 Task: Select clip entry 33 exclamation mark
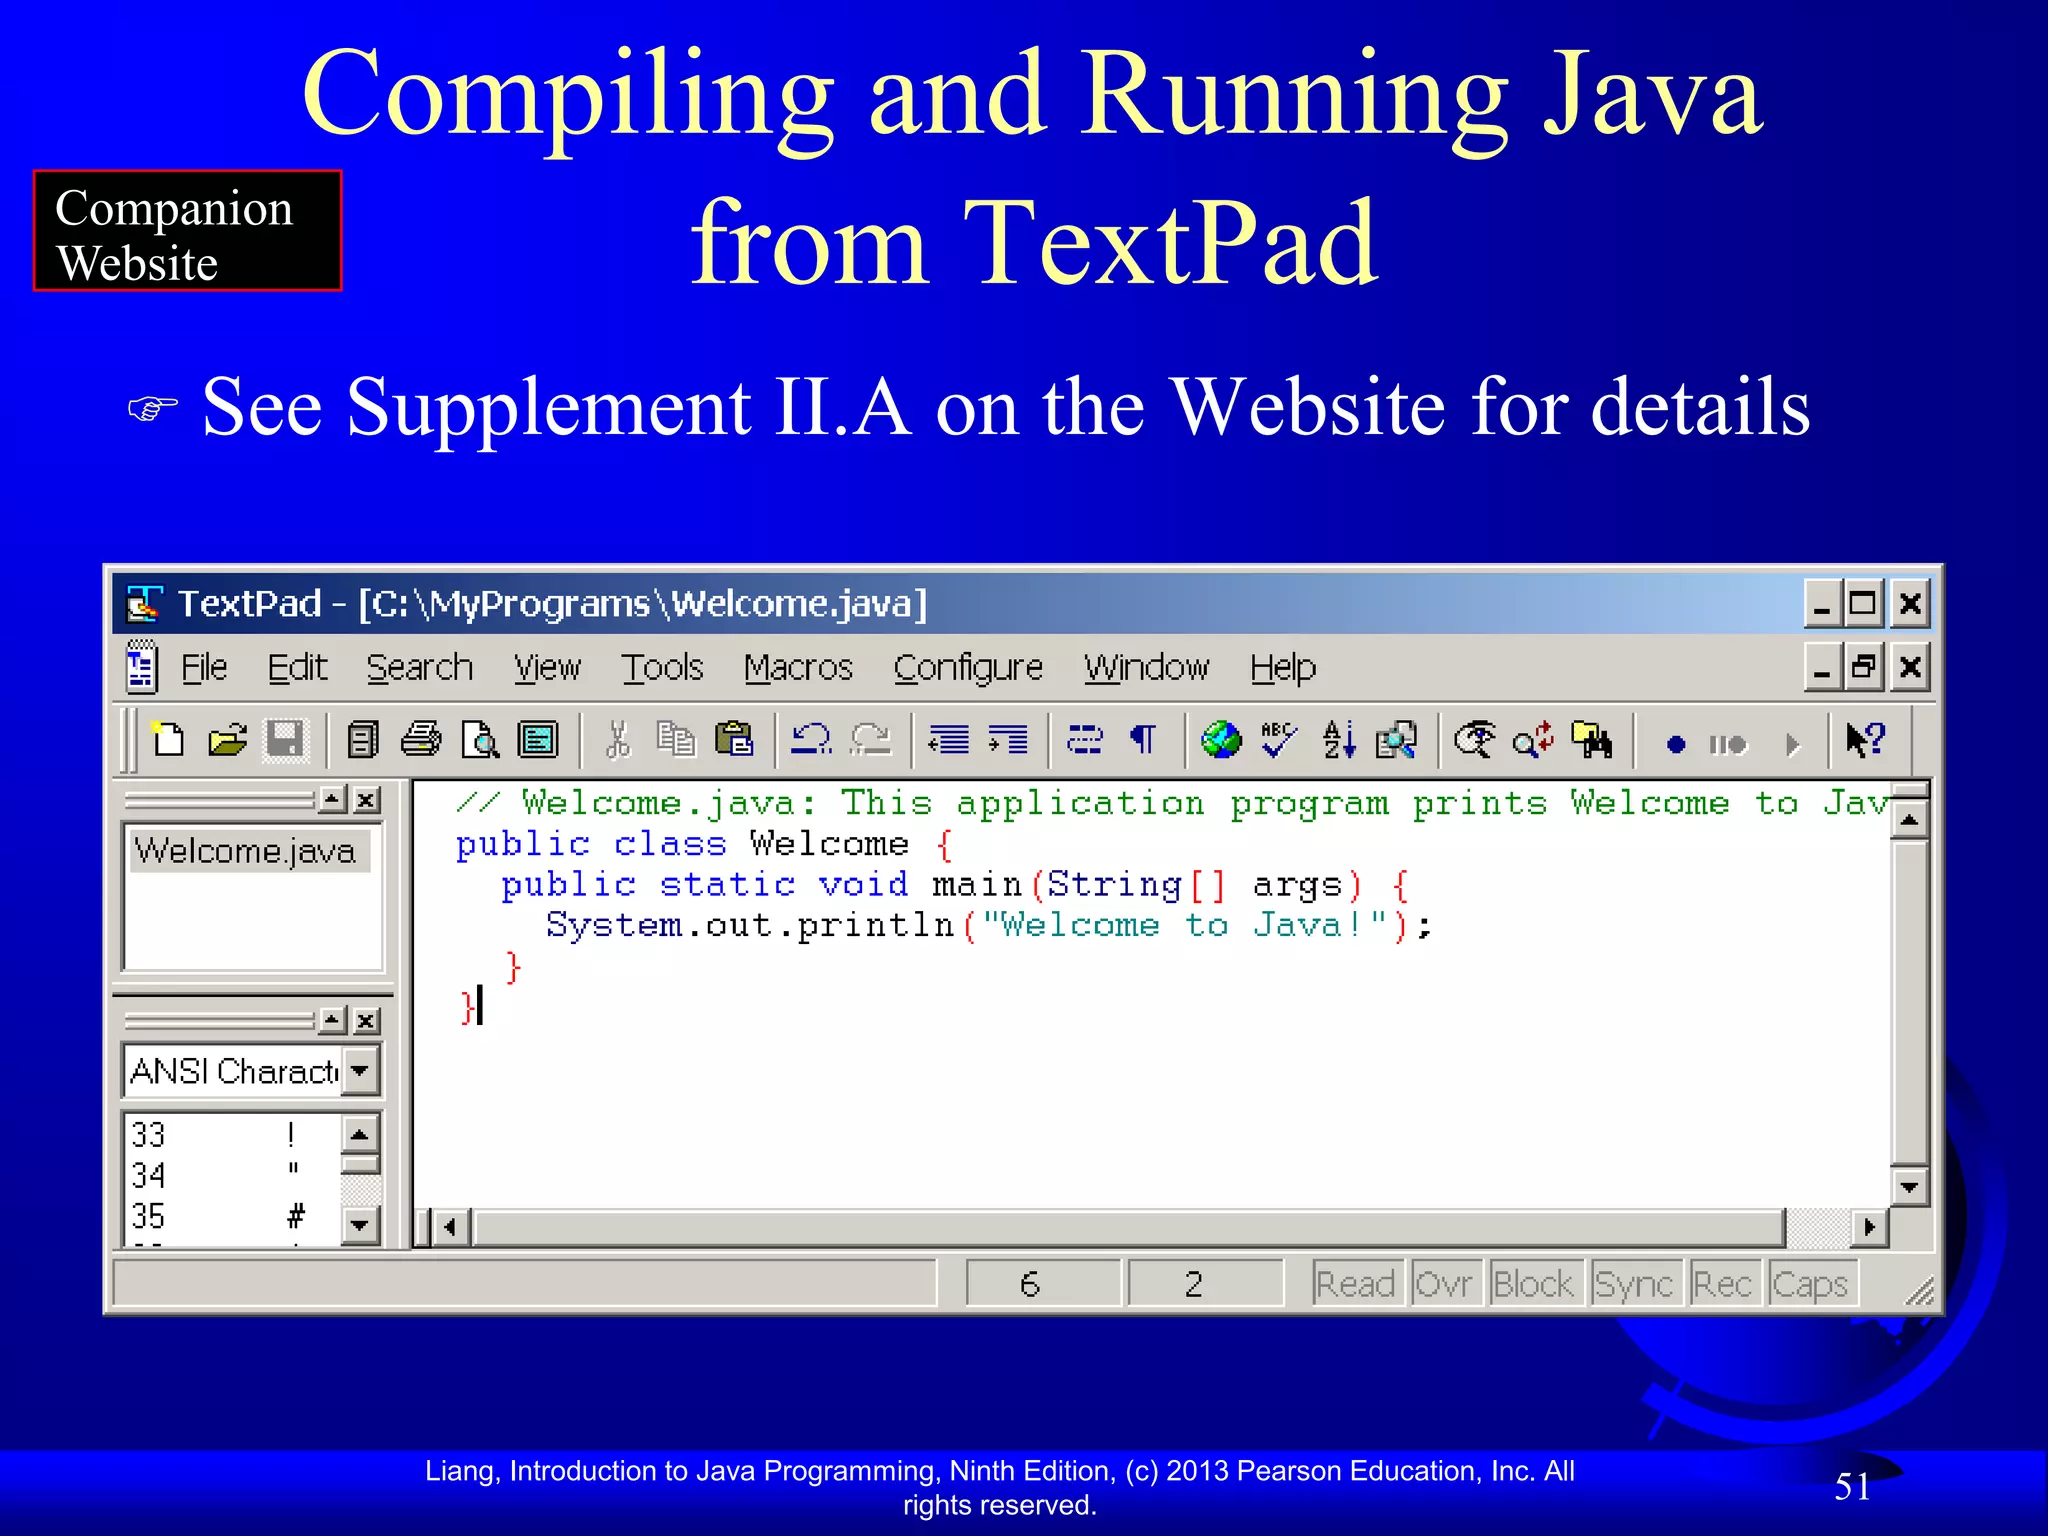tap(232, 1134)
